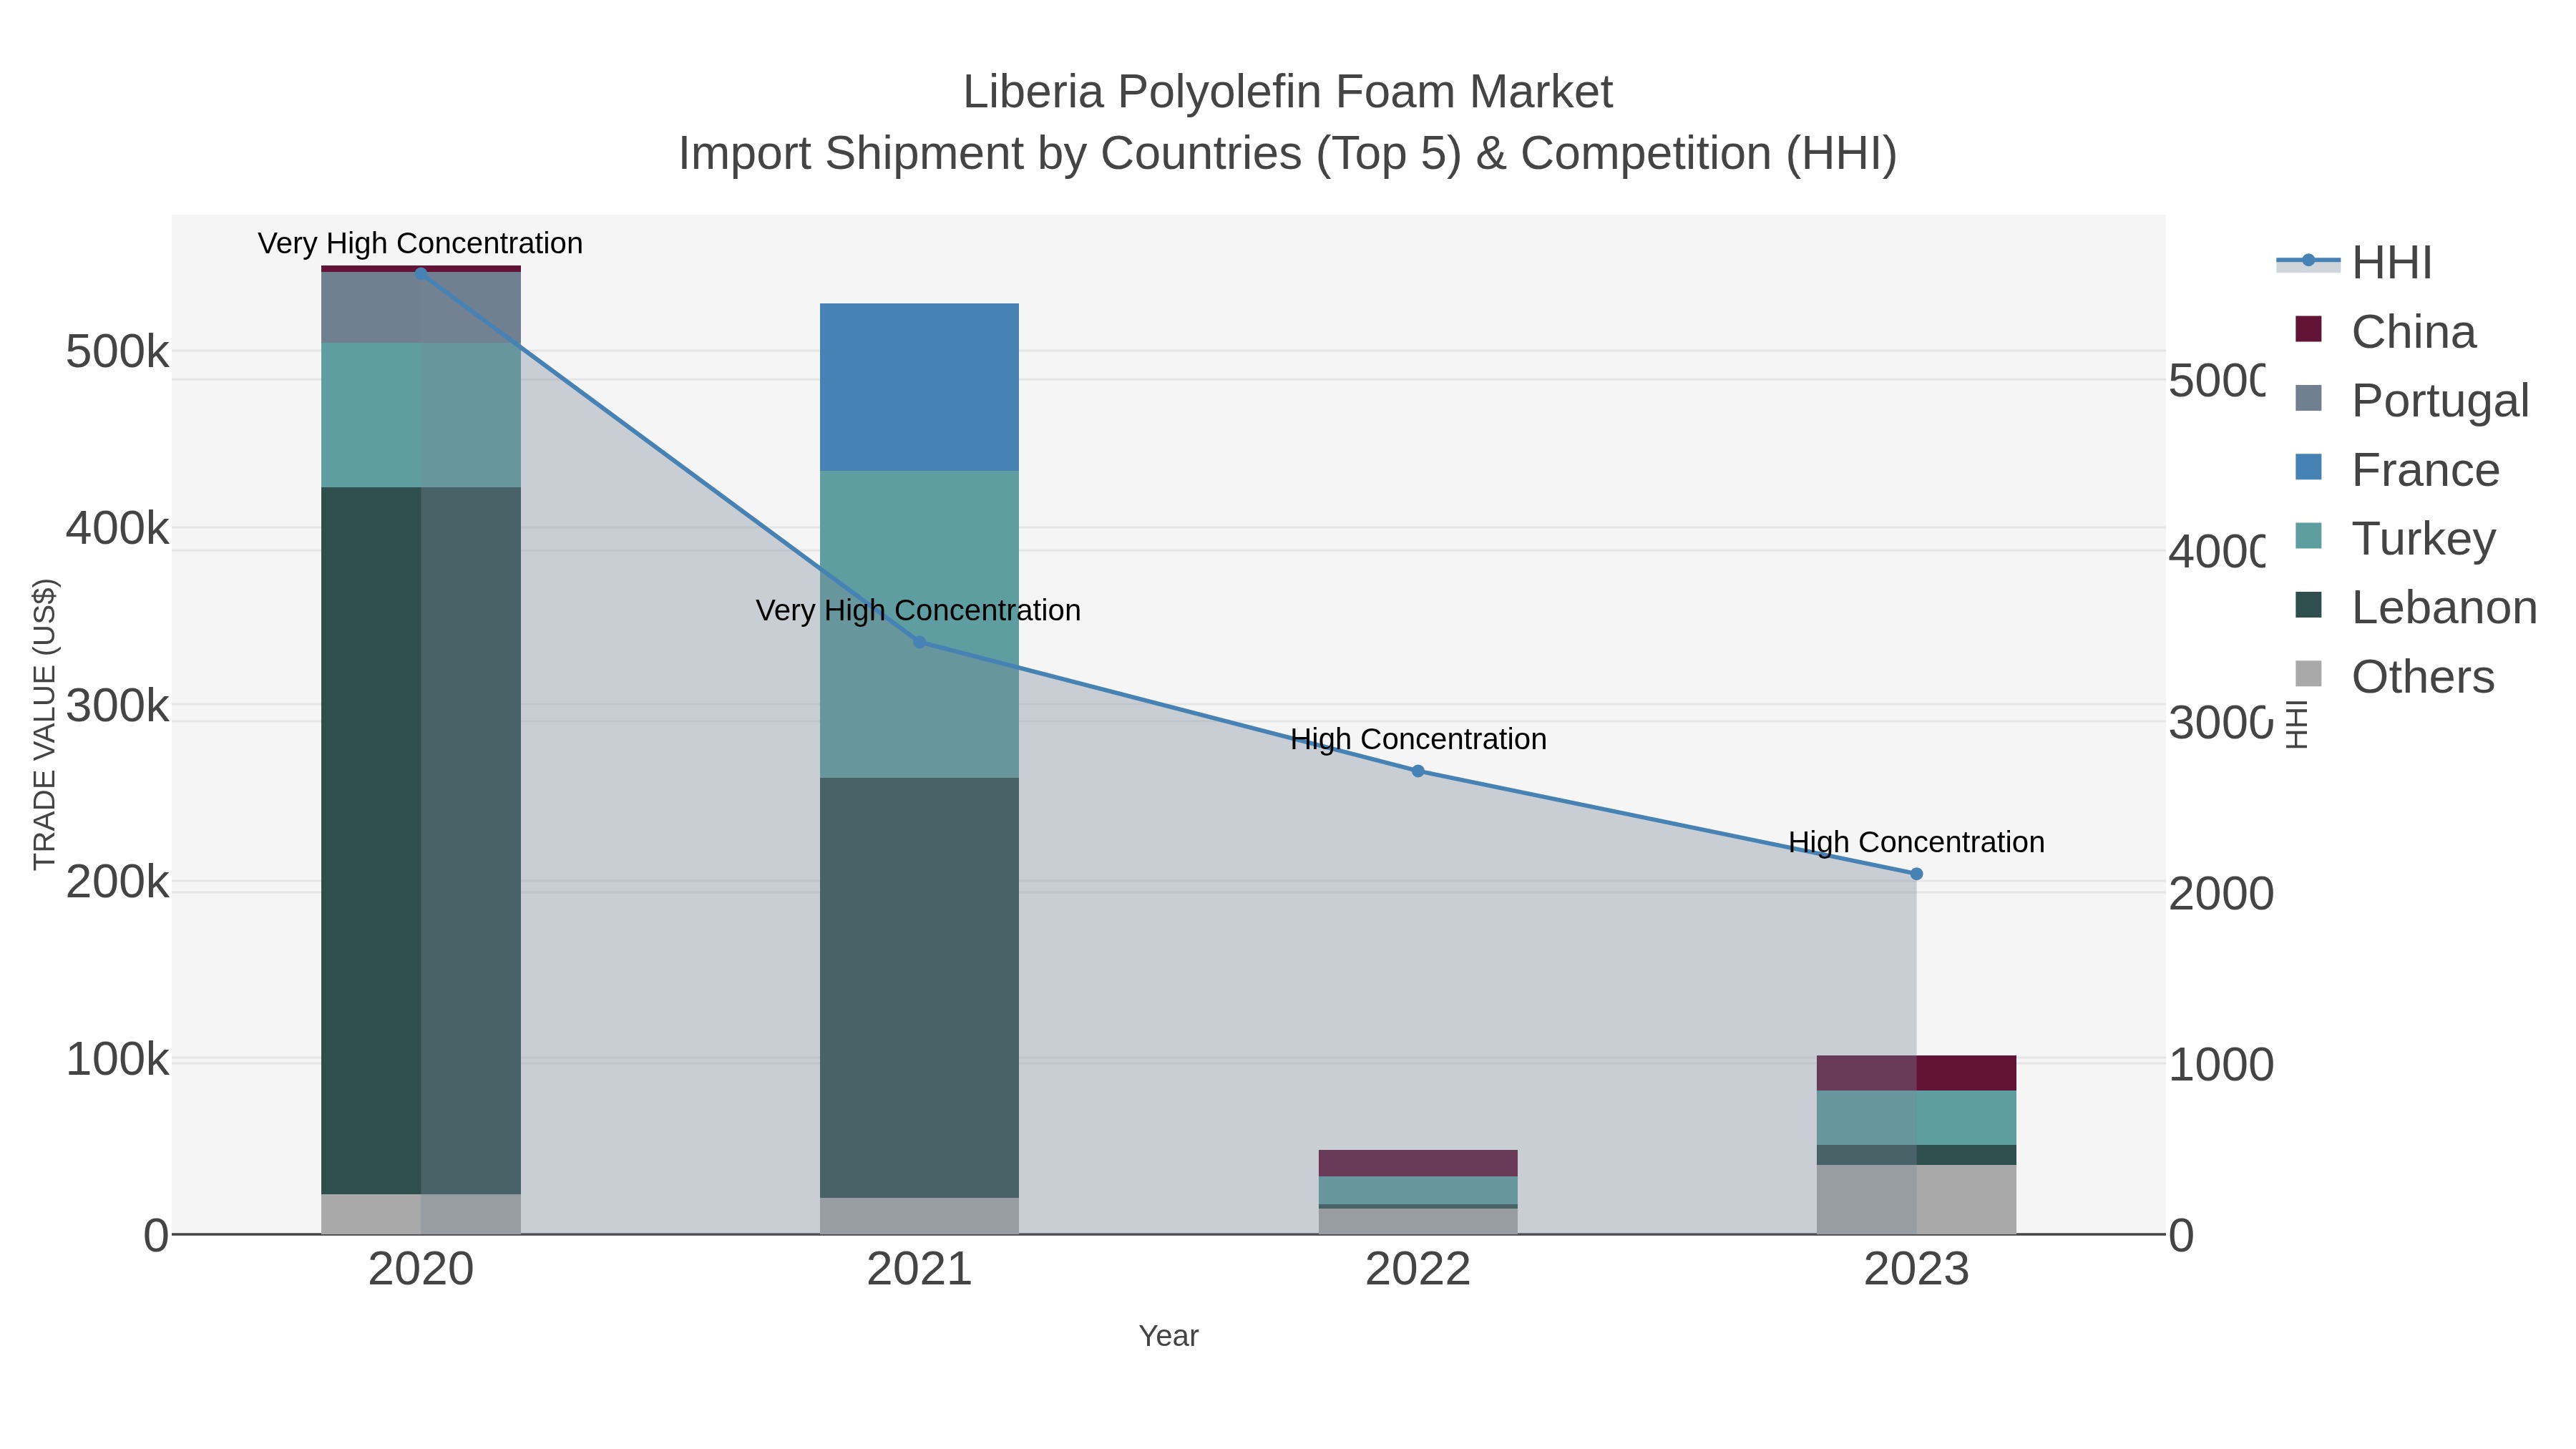
Task: Toggle the Portugal legend entry
Action: (2411, 400)
